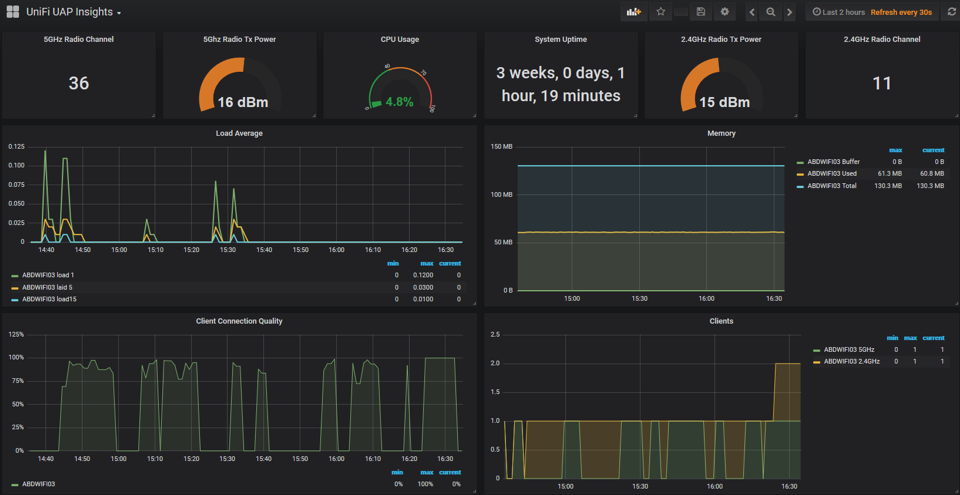Image resolution: width=960 pixels, height=495 pixels.
Task: Sort Client Connection Quality legend by max
Action: coord(426,472)
